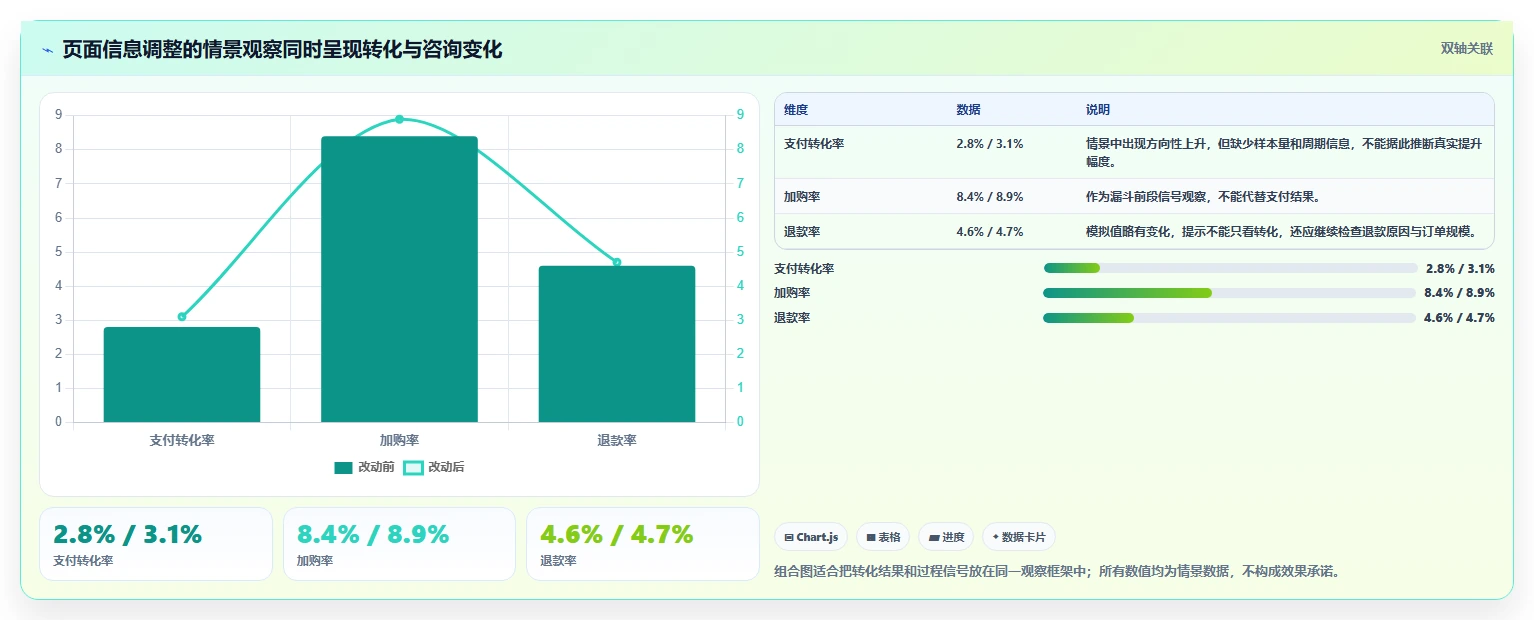
Task: Click the 4.6% / 4.7% progress value
Action: [1460, 318]
